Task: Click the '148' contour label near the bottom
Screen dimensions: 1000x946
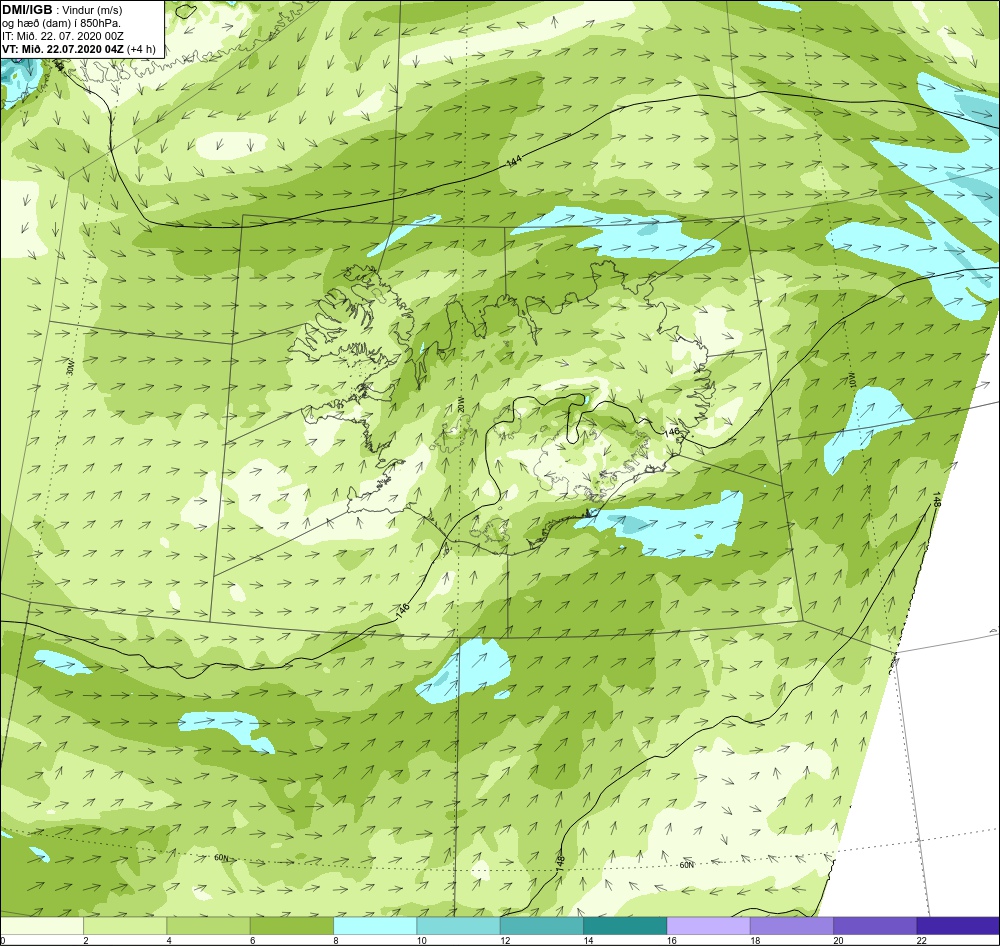Action: coord(560,864)
